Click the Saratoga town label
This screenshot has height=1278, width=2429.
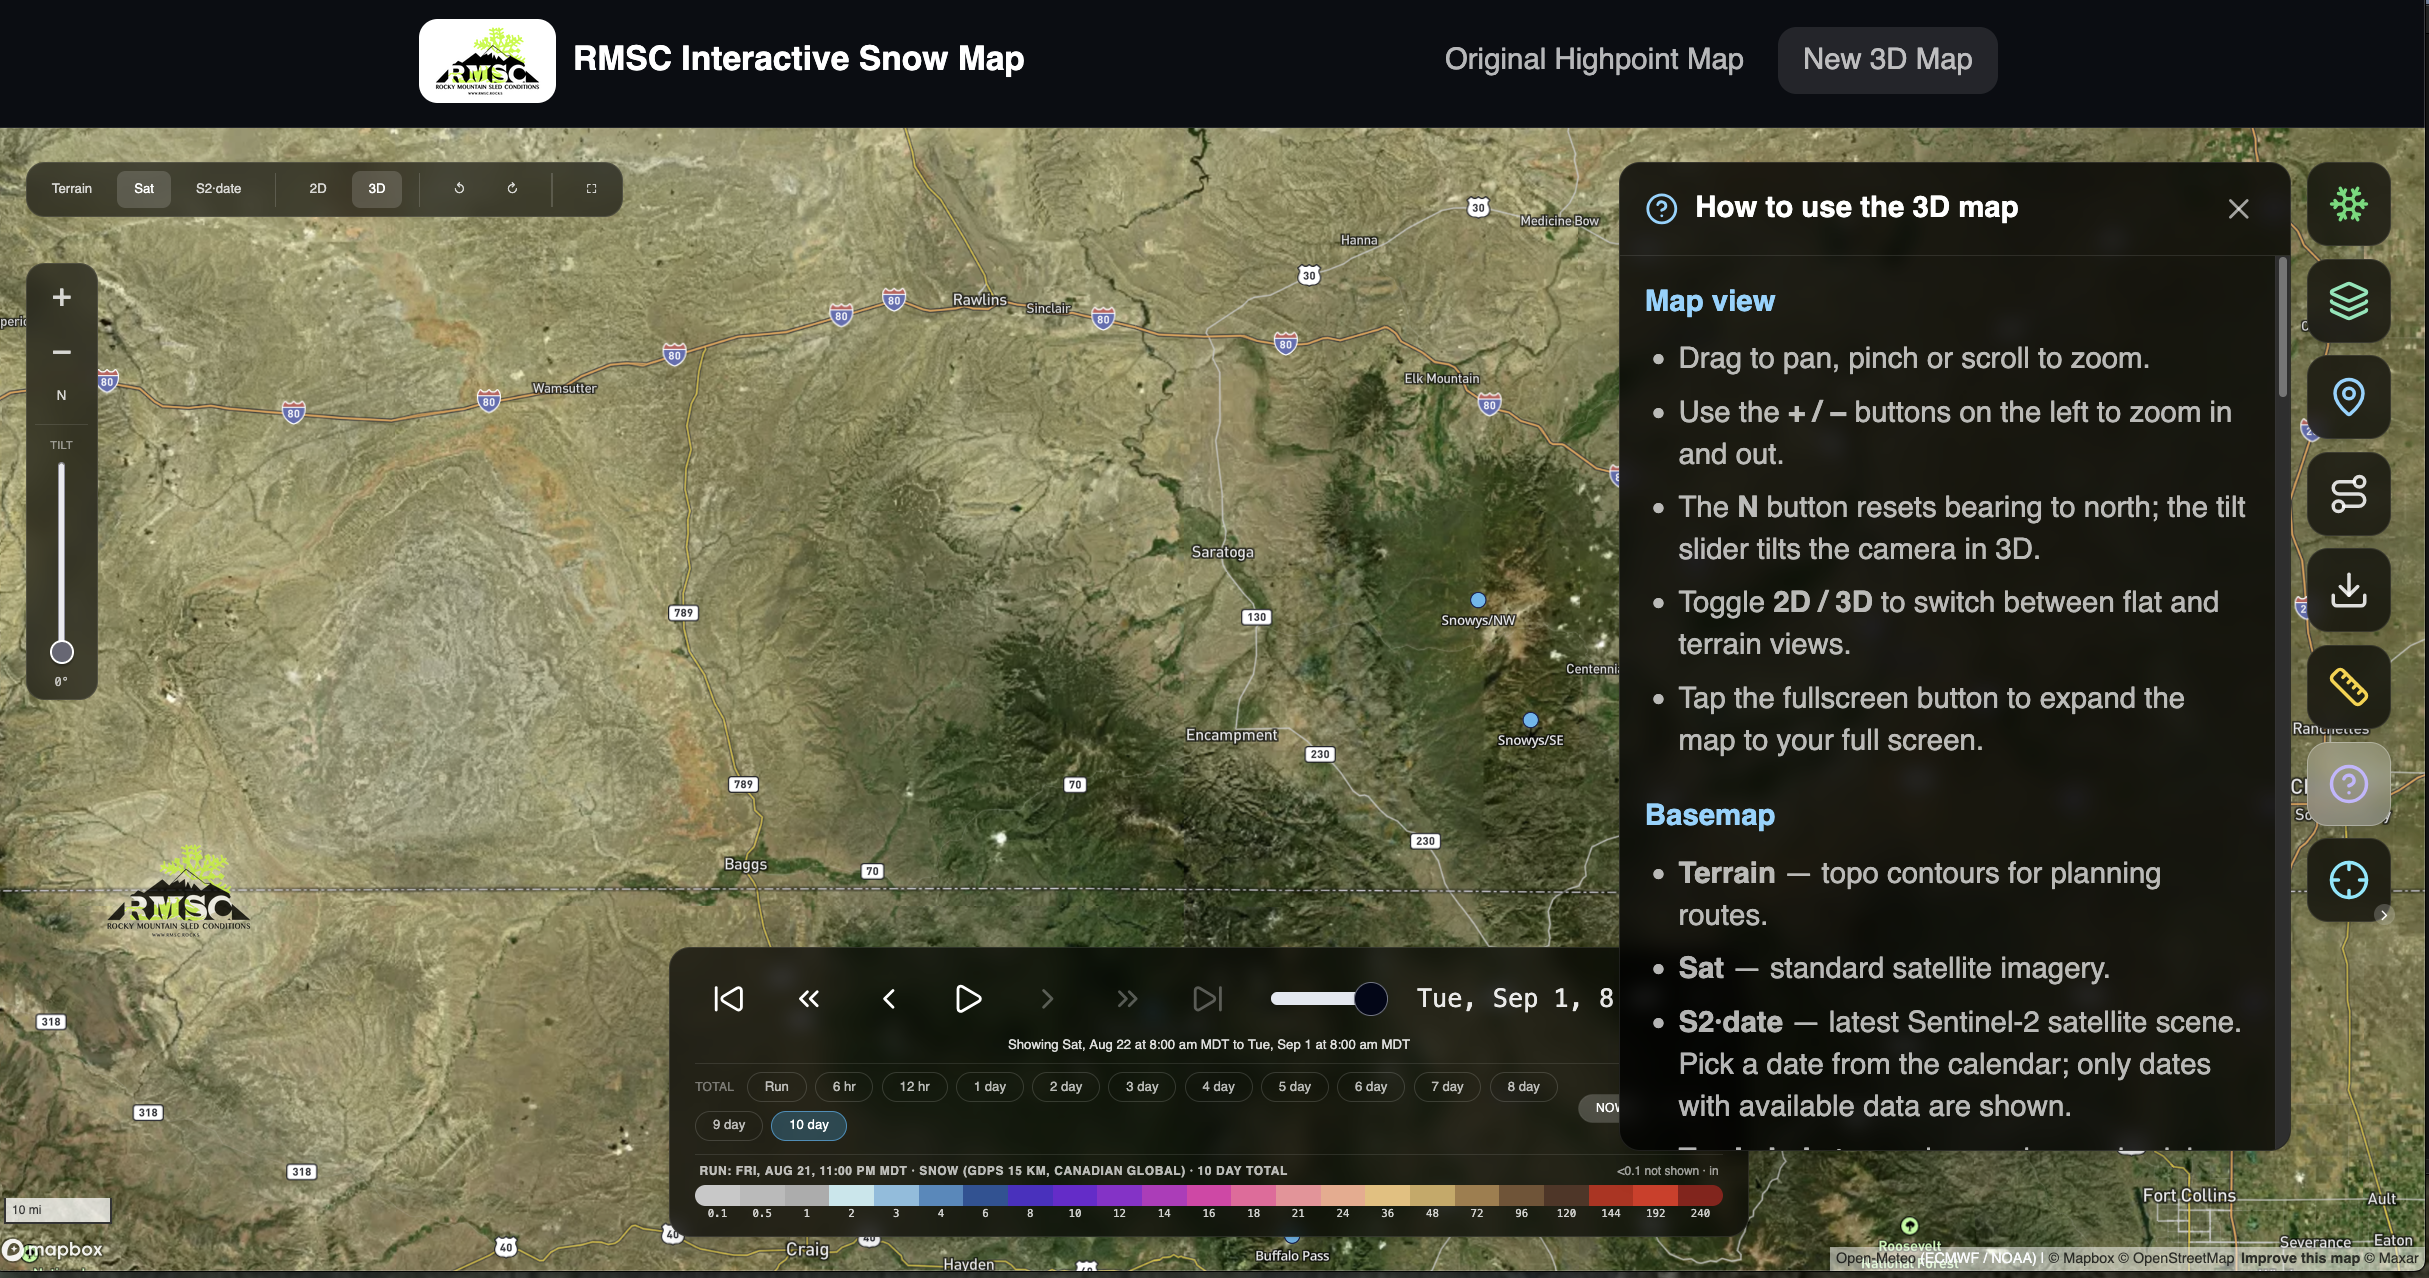coord(1222,552)
